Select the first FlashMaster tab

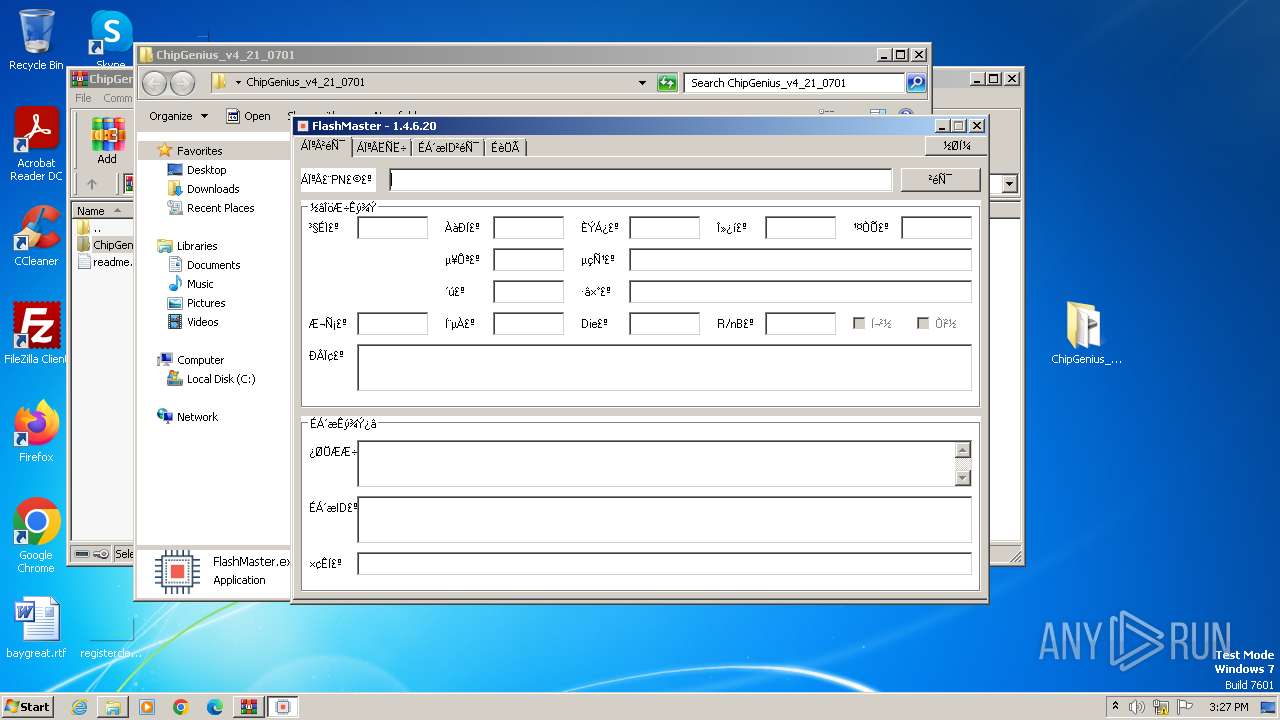tap(324, 146)
